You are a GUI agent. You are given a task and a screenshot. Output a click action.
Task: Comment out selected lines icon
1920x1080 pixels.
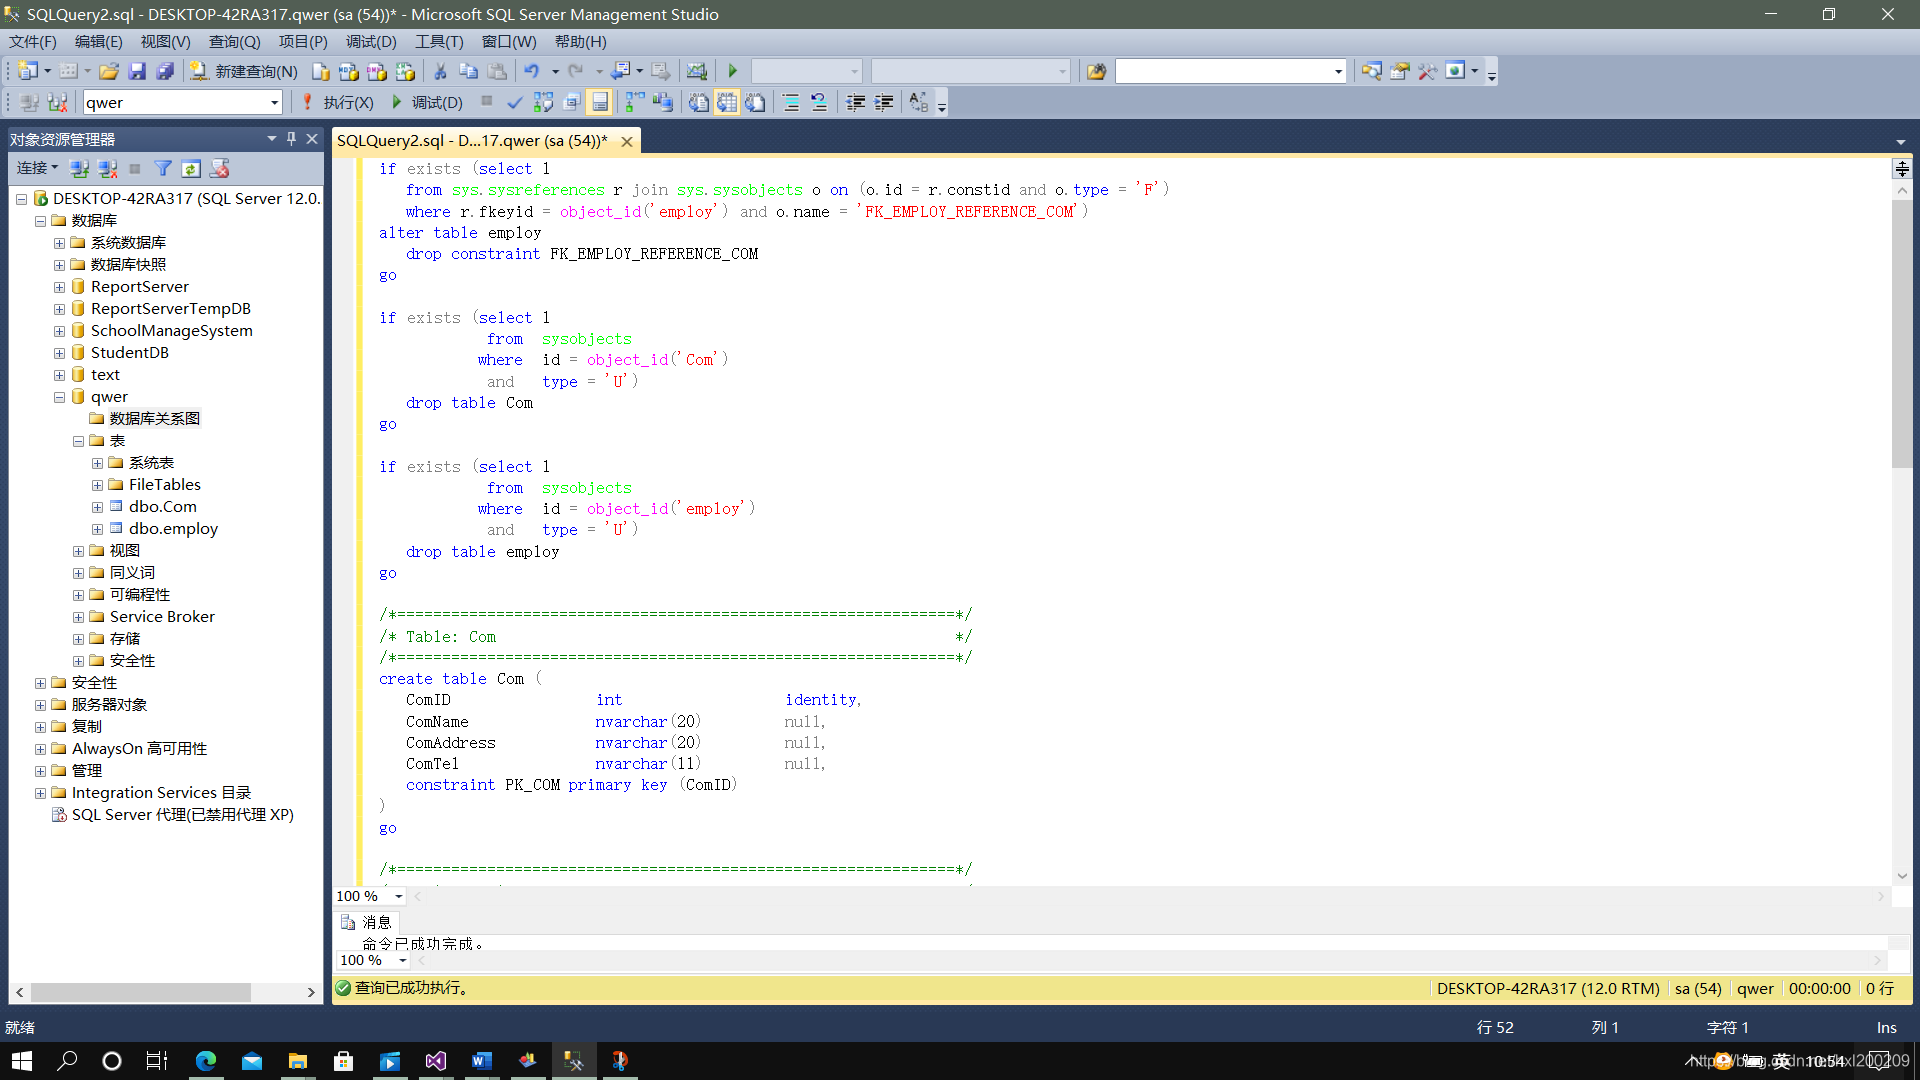pos(790,102)
